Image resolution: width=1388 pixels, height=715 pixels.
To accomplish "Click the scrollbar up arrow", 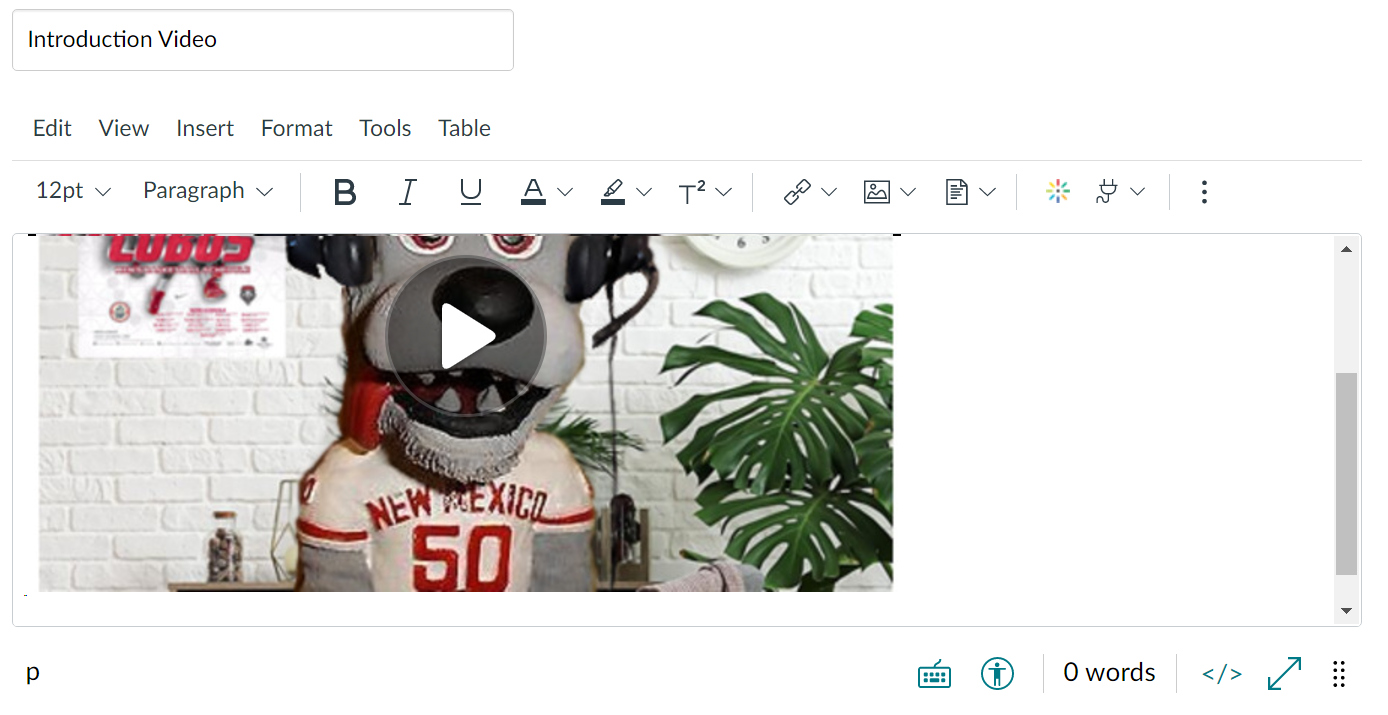I will [x=1347, y=249].
